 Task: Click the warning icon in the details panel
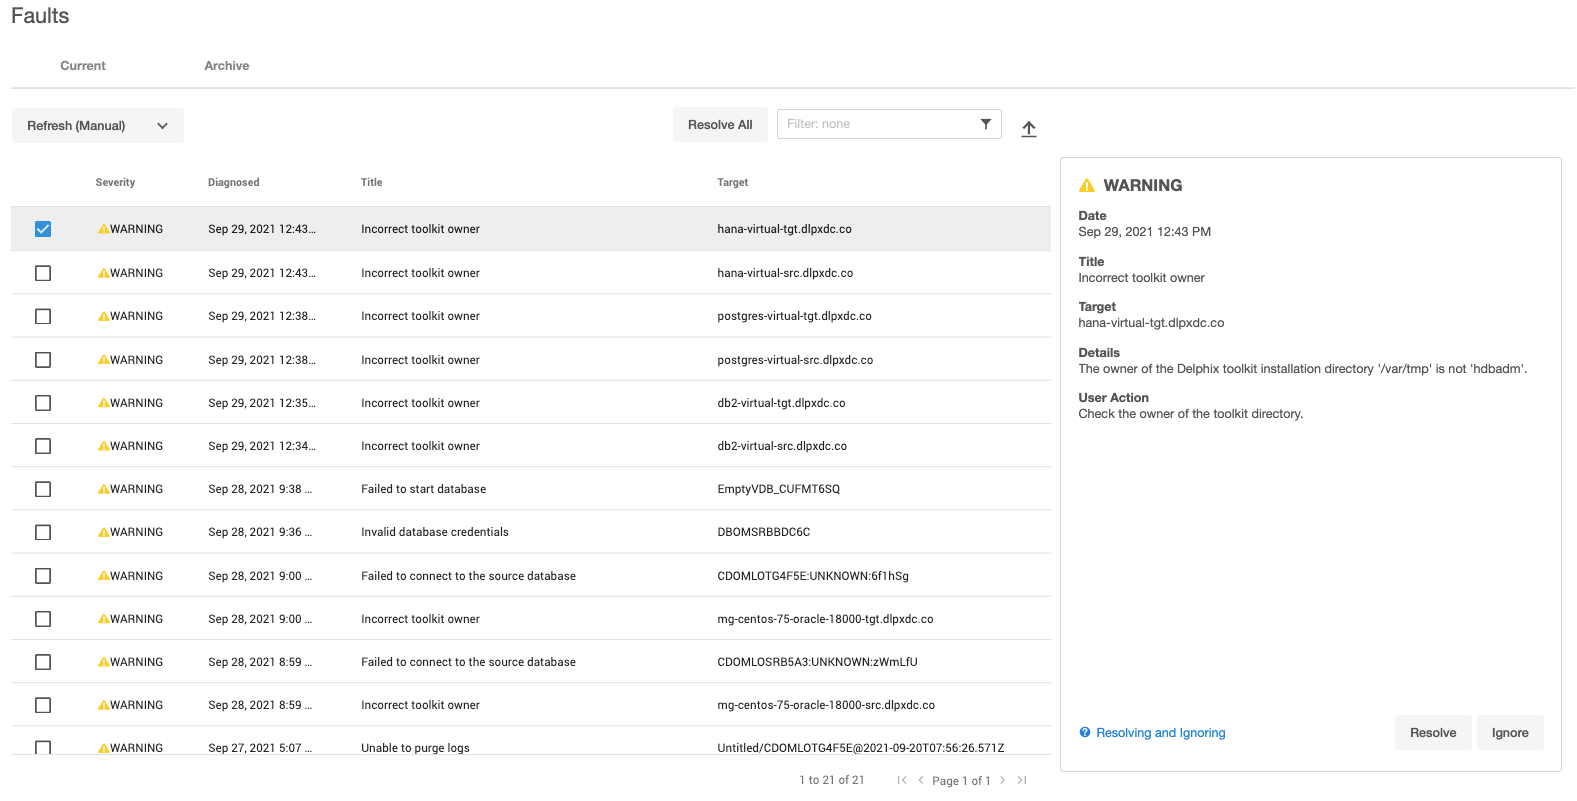click(1087, 186)
